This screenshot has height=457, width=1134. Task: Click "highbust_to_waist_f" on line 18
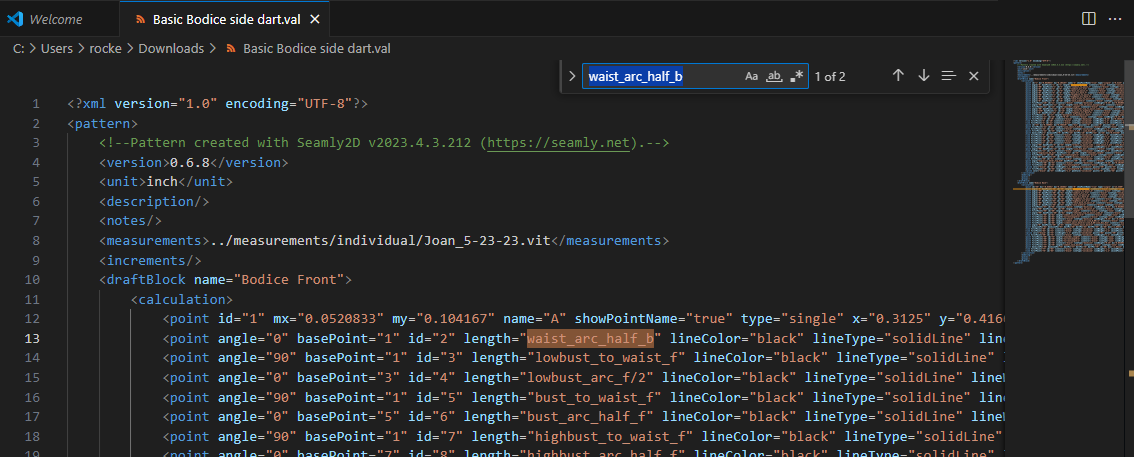click(610, 435)
